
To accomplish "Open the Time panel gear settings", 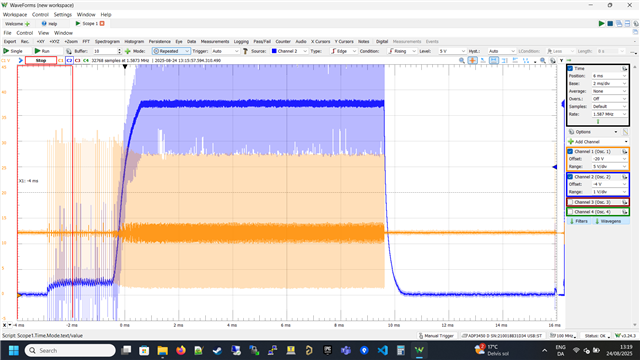I will pos(624,69).
